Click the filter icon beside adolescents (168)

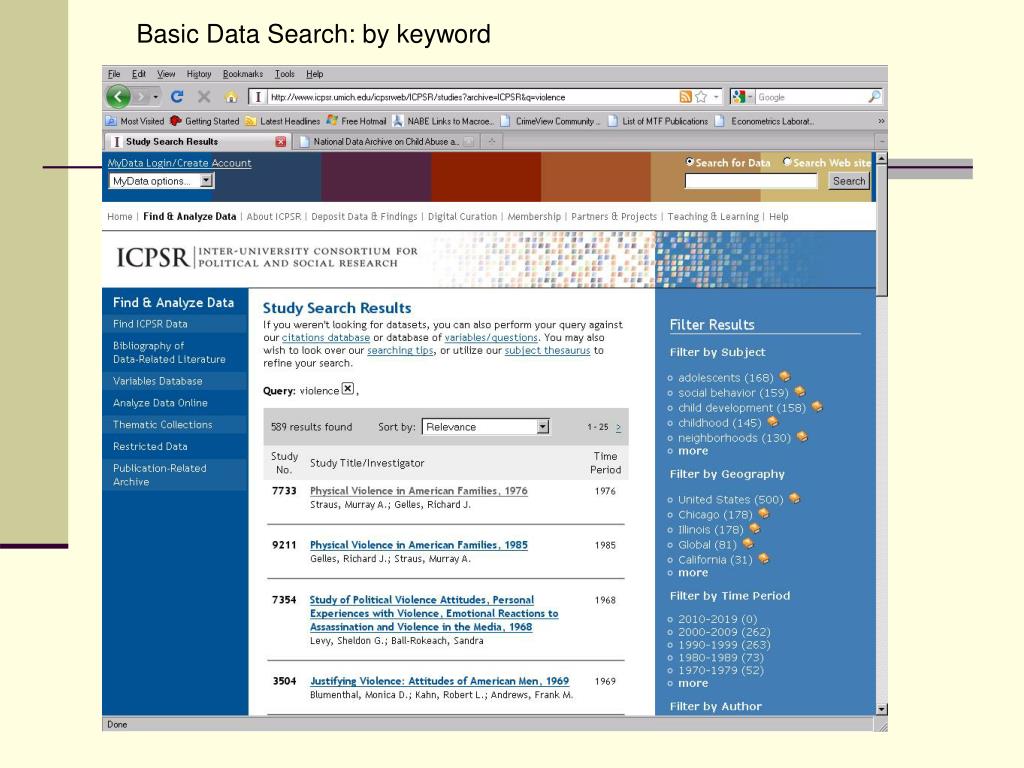click(785, 376)
